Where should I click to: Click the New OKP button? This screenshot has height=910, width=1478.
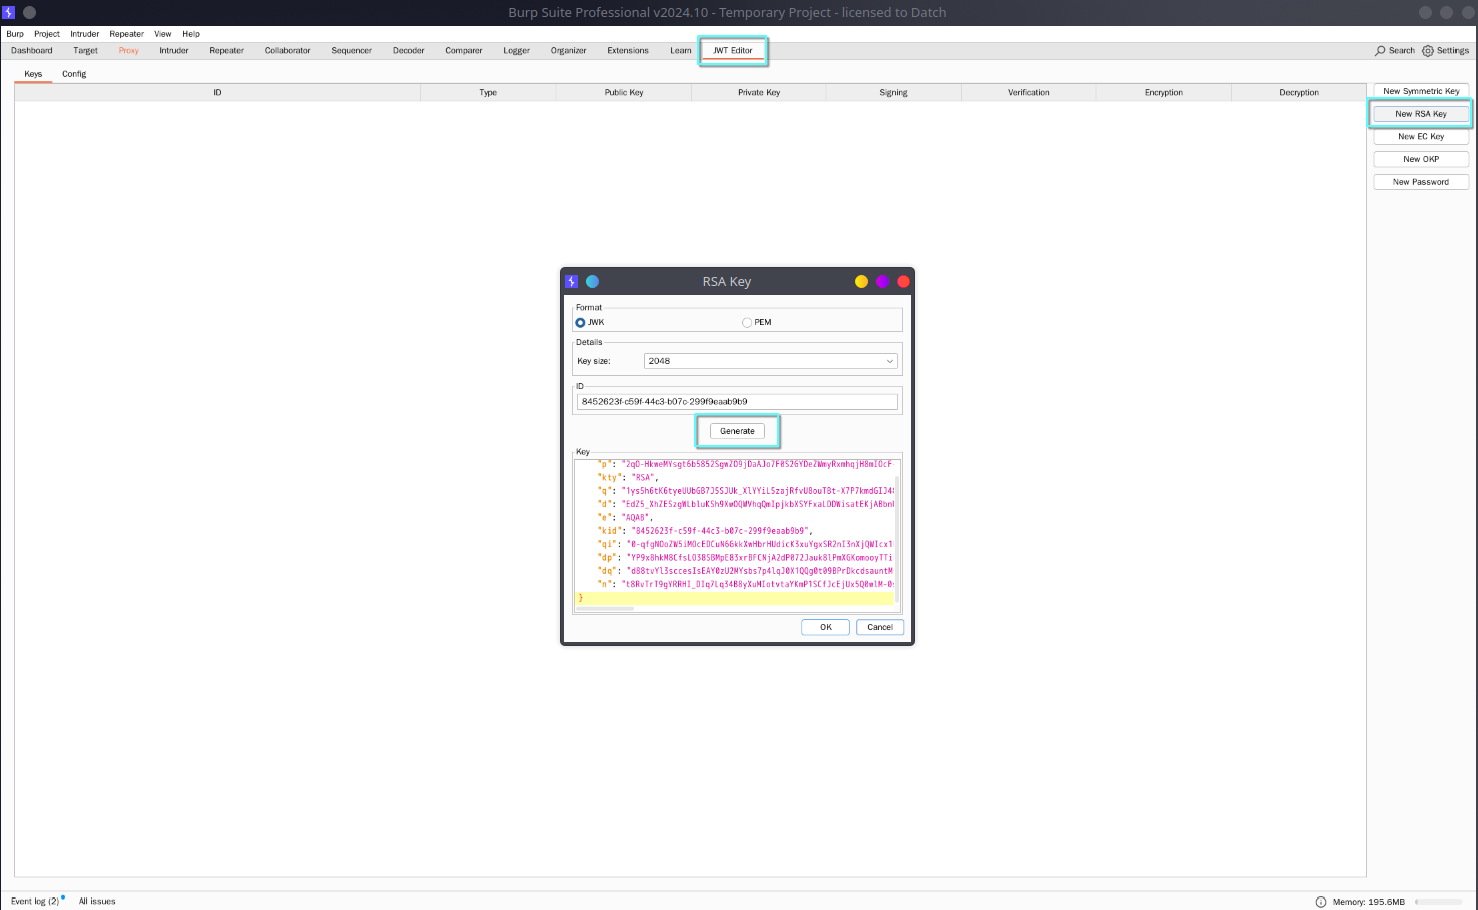[1421, 159]
